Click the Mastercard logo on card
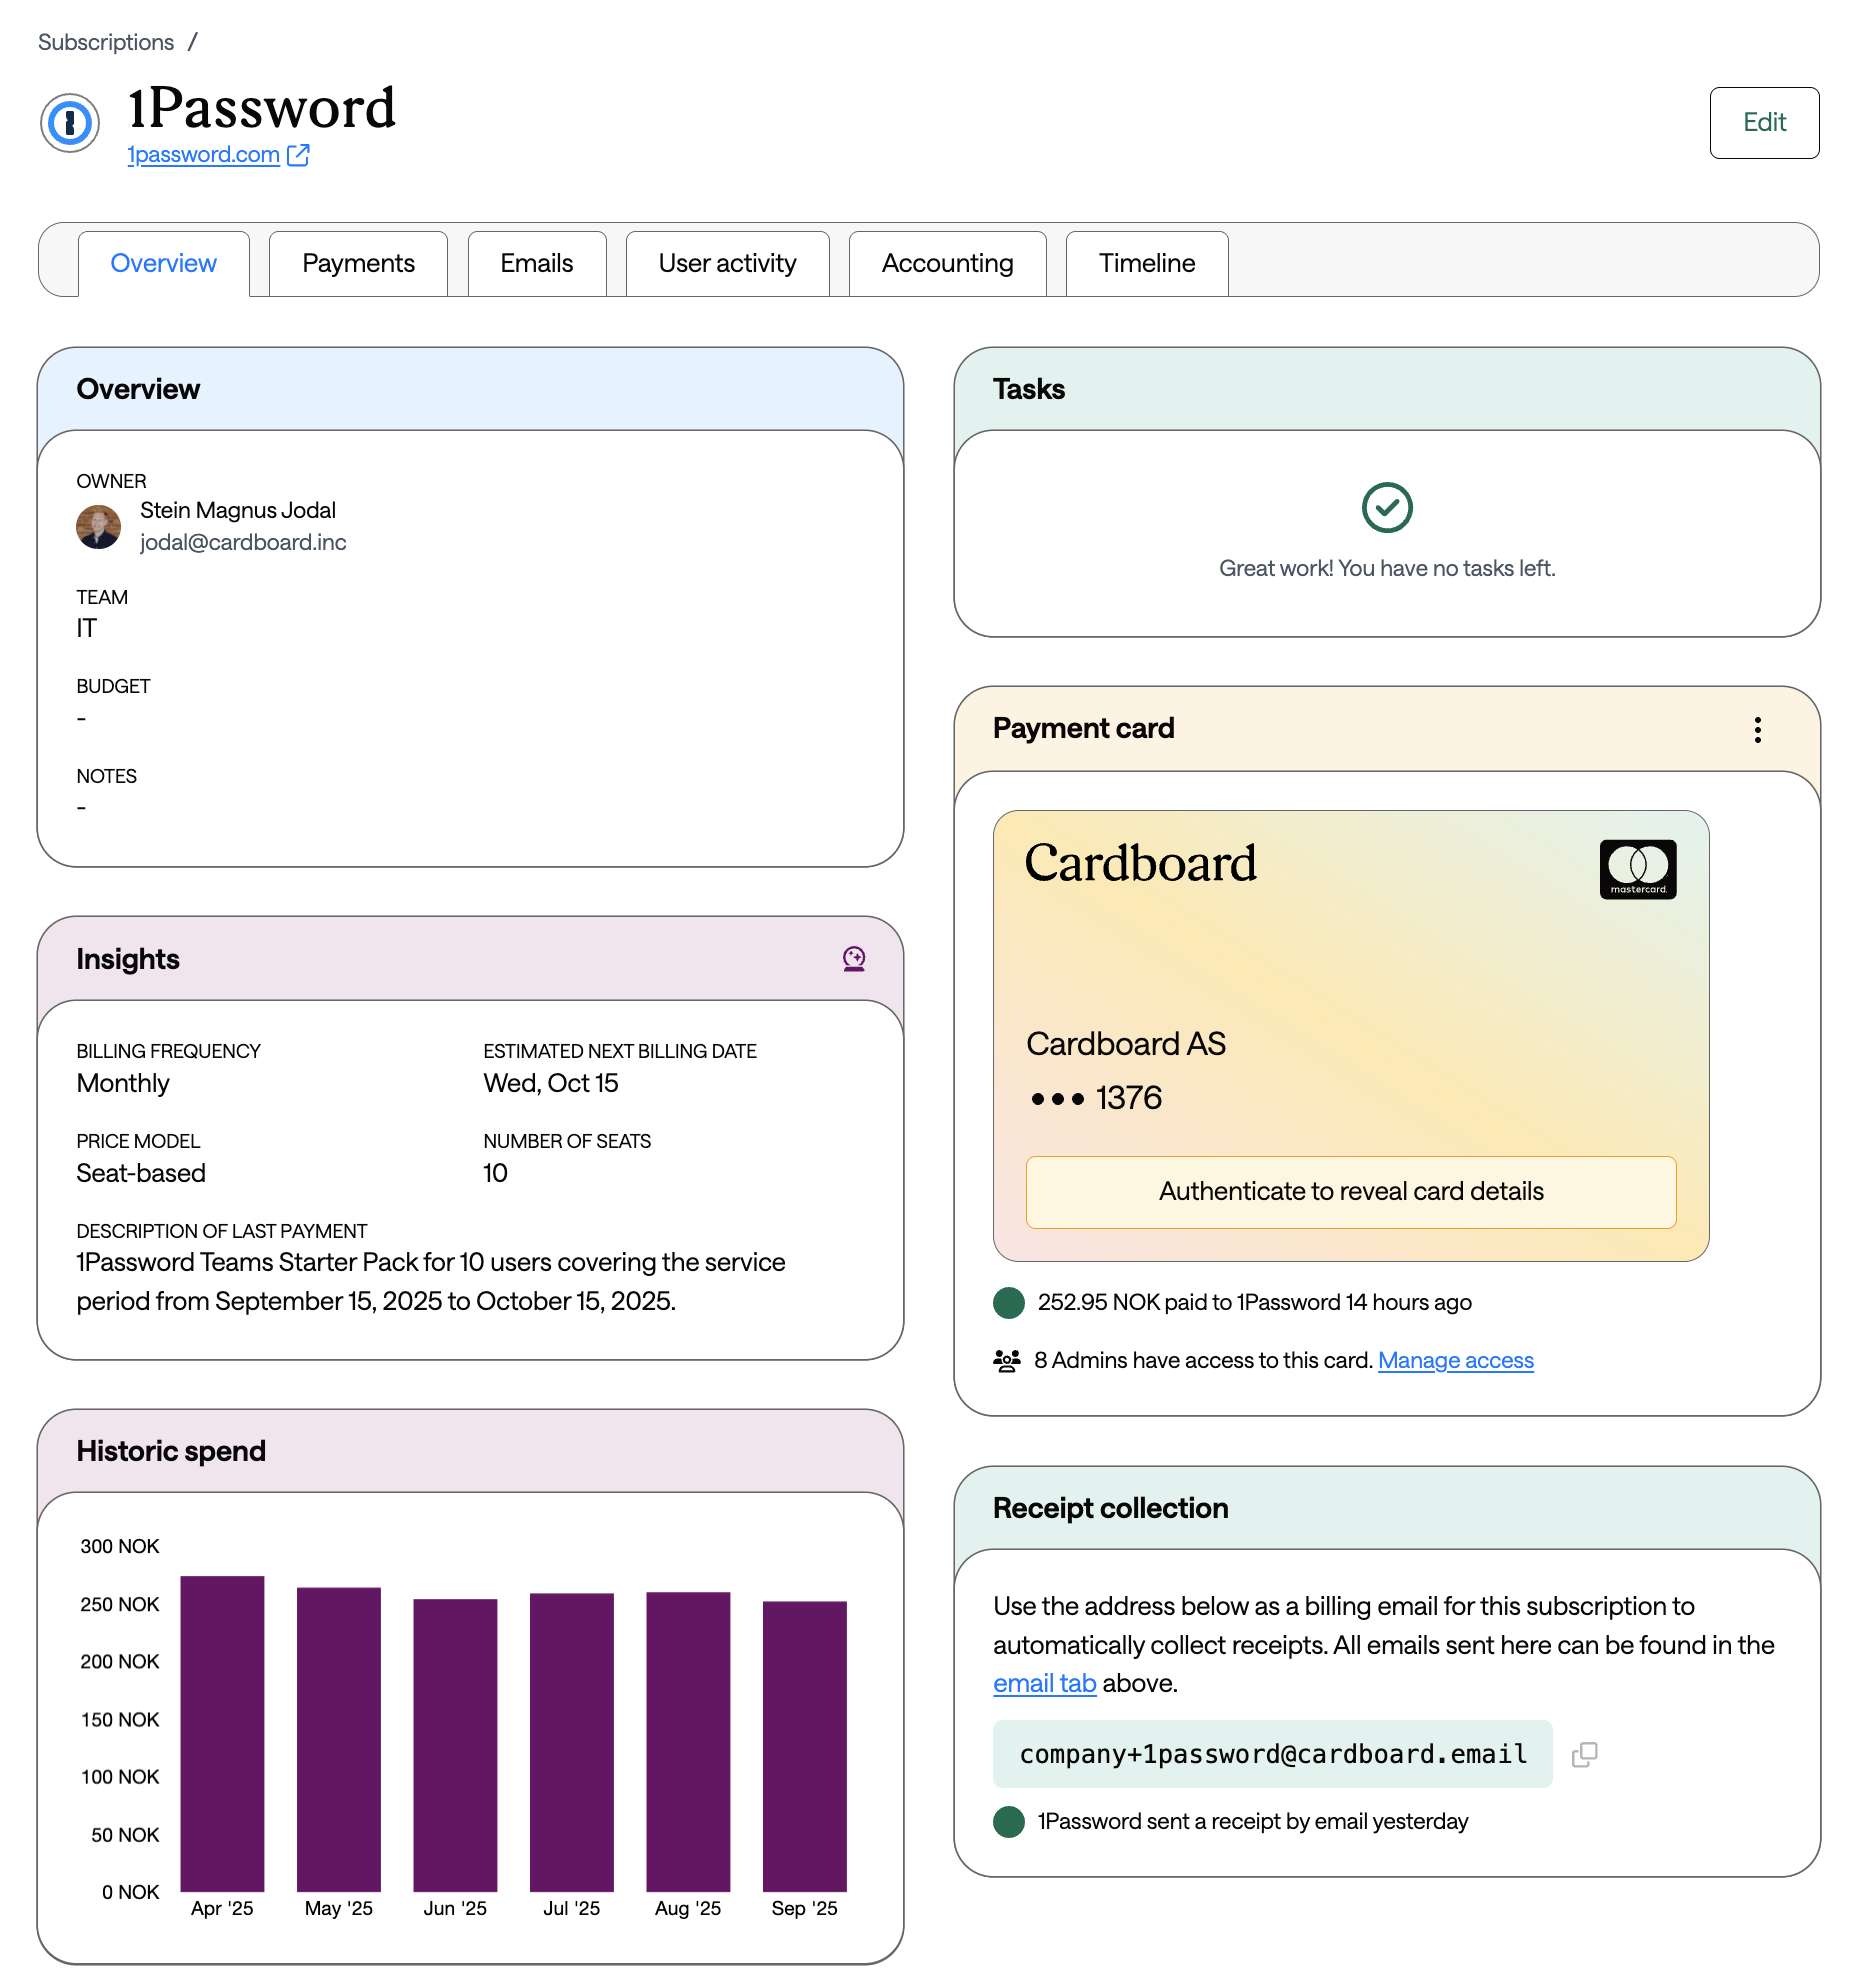The height and width of the screenshot is (1988, 1852). coord(1638,869)
